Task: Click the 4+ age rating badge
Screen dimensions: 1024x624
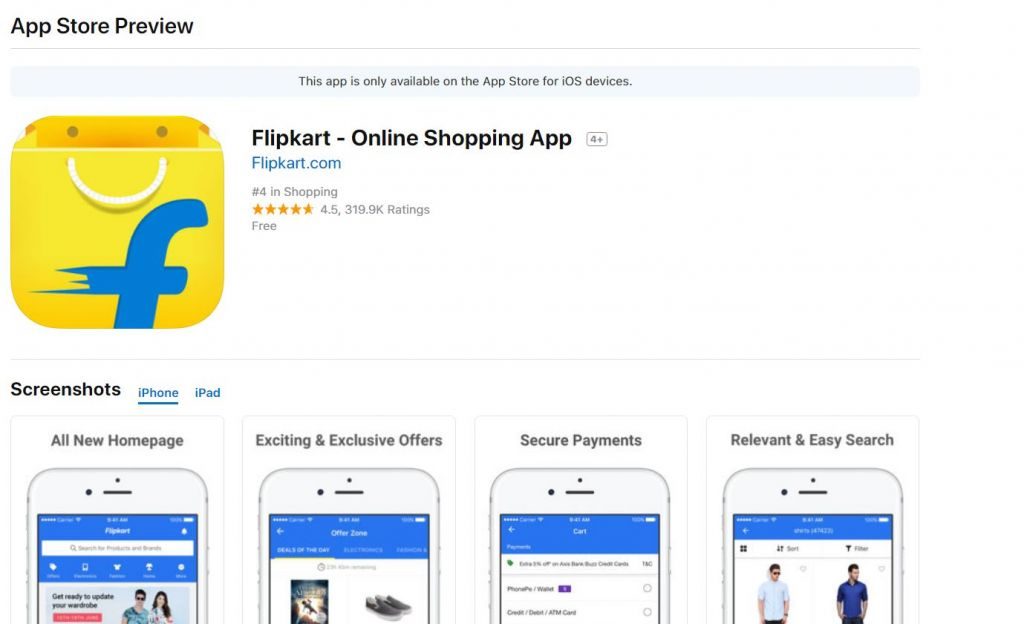Action: pos(596,139)
